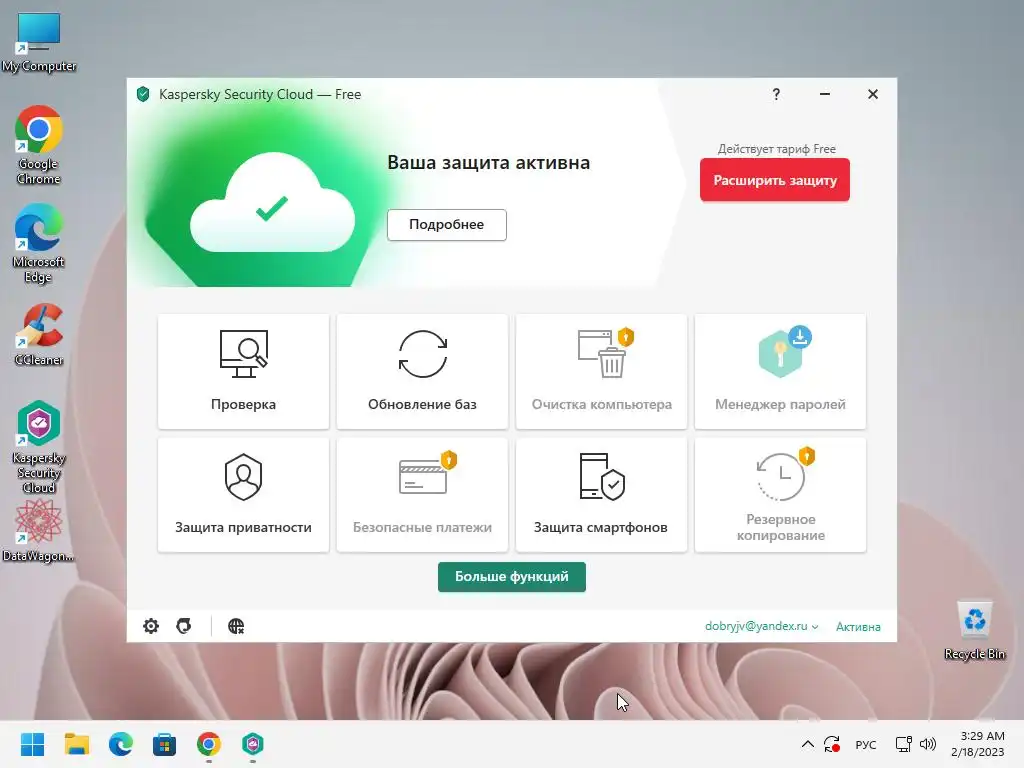This screenshot has height=768, width=1024.
Task: Click 'Действует тариф Free' text
Action: click(x=776, y=149)
